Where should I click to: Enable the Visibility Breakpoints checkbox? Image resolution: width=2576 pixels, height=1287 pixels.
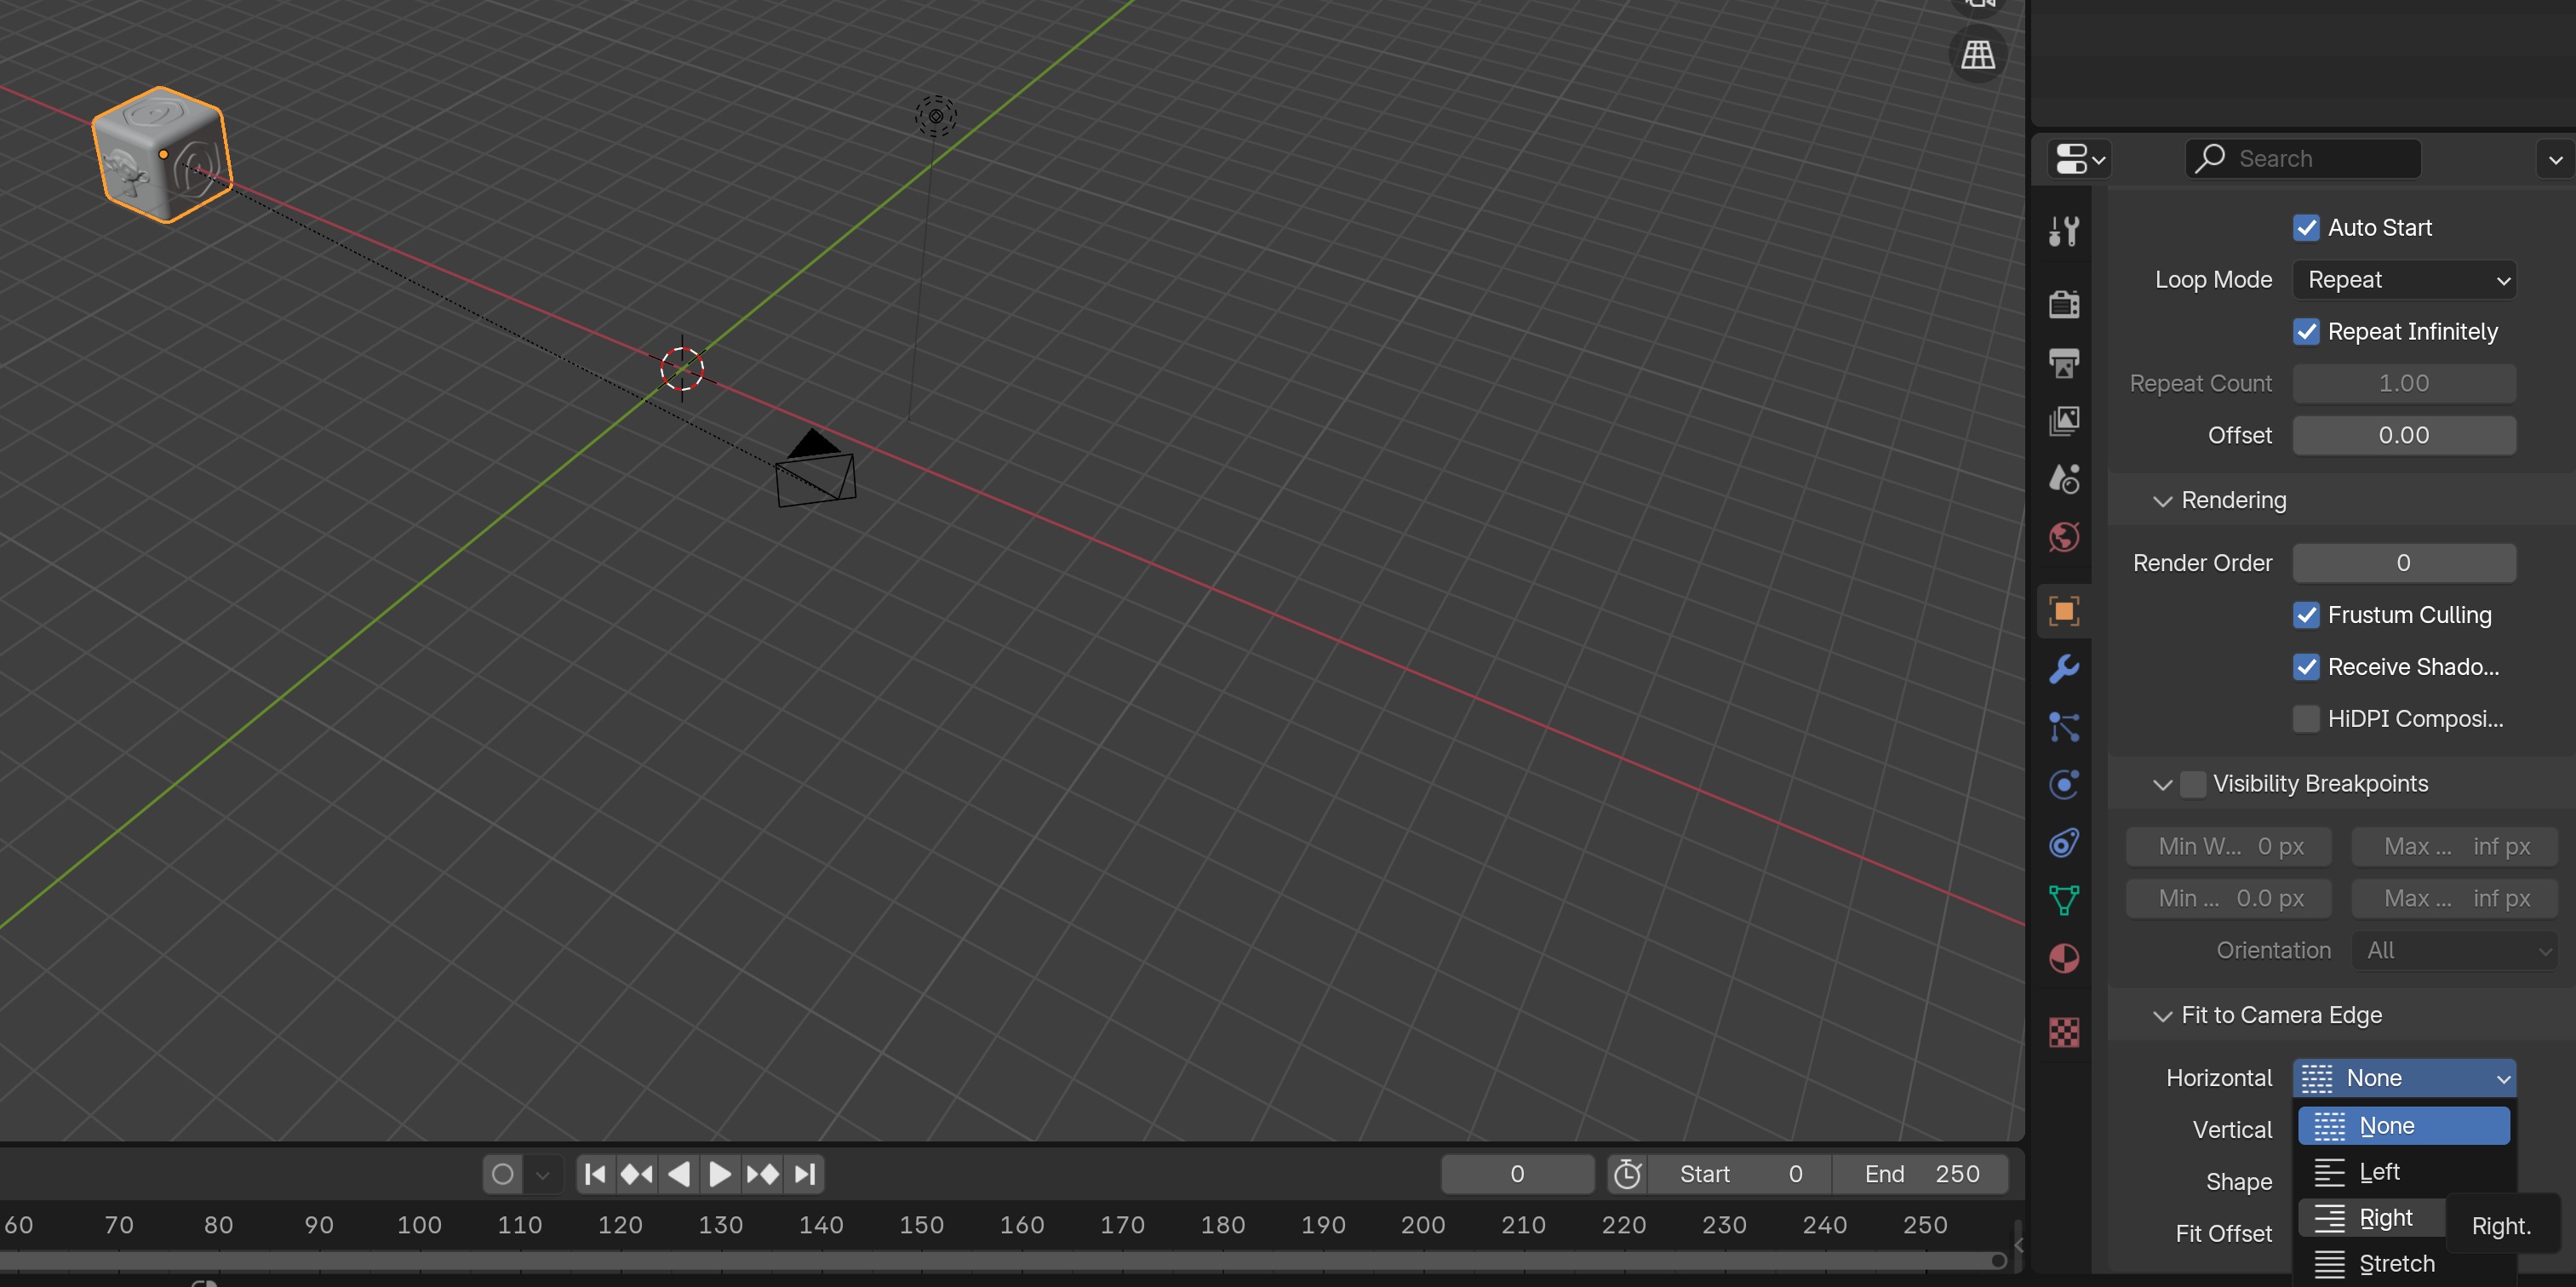point(2192,784)
